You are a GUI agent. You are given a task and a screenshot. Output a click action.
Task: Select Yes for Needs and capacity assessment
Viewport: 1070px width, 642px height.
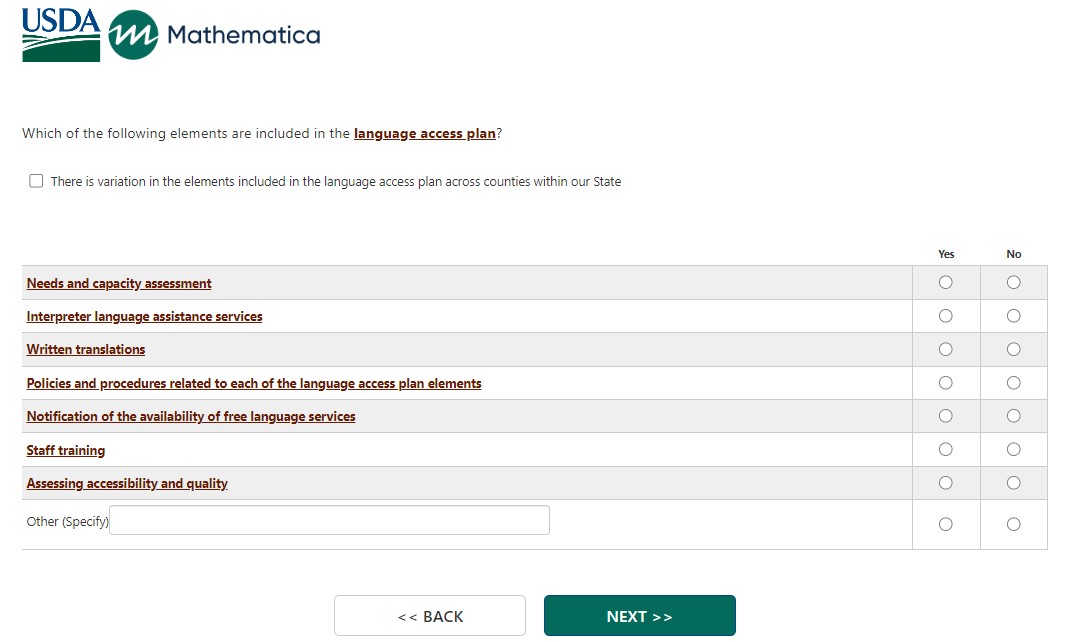(x=946, y=283)
